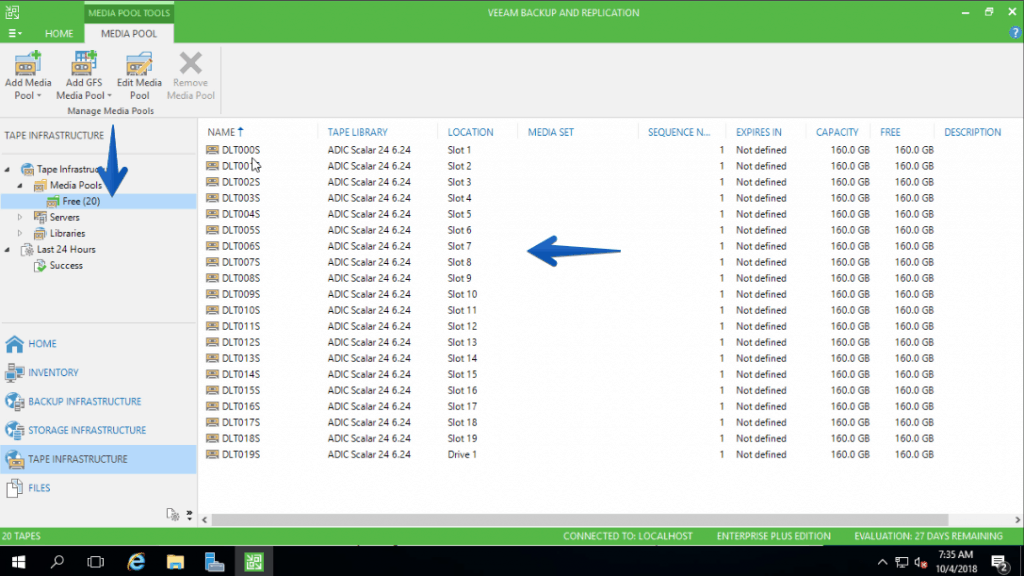
Task: Click the navigation pane configure buttons icon
Action: pyautogui.click(x=172, y=515)
